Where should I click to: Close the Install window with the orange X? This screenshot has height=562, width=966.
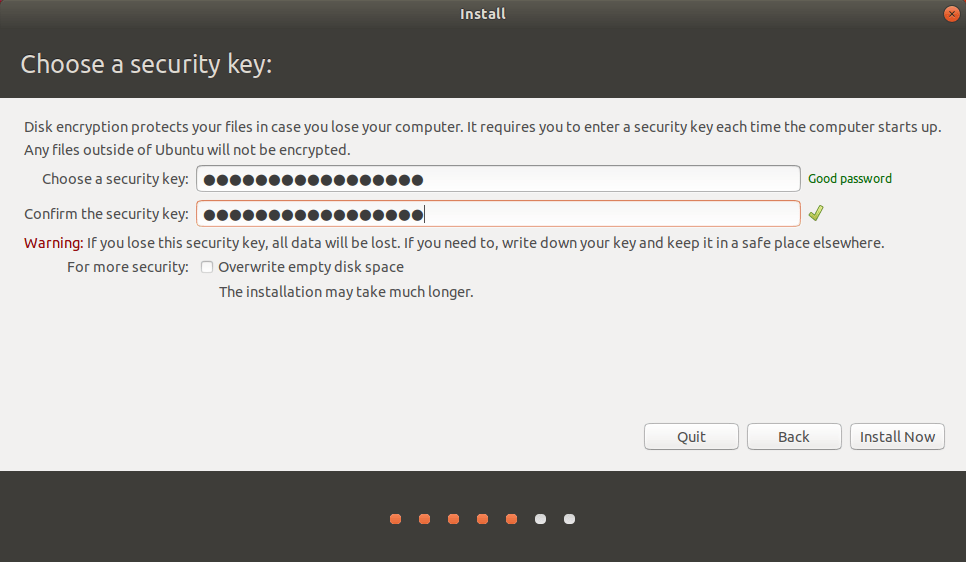click(x=951, y=14)
